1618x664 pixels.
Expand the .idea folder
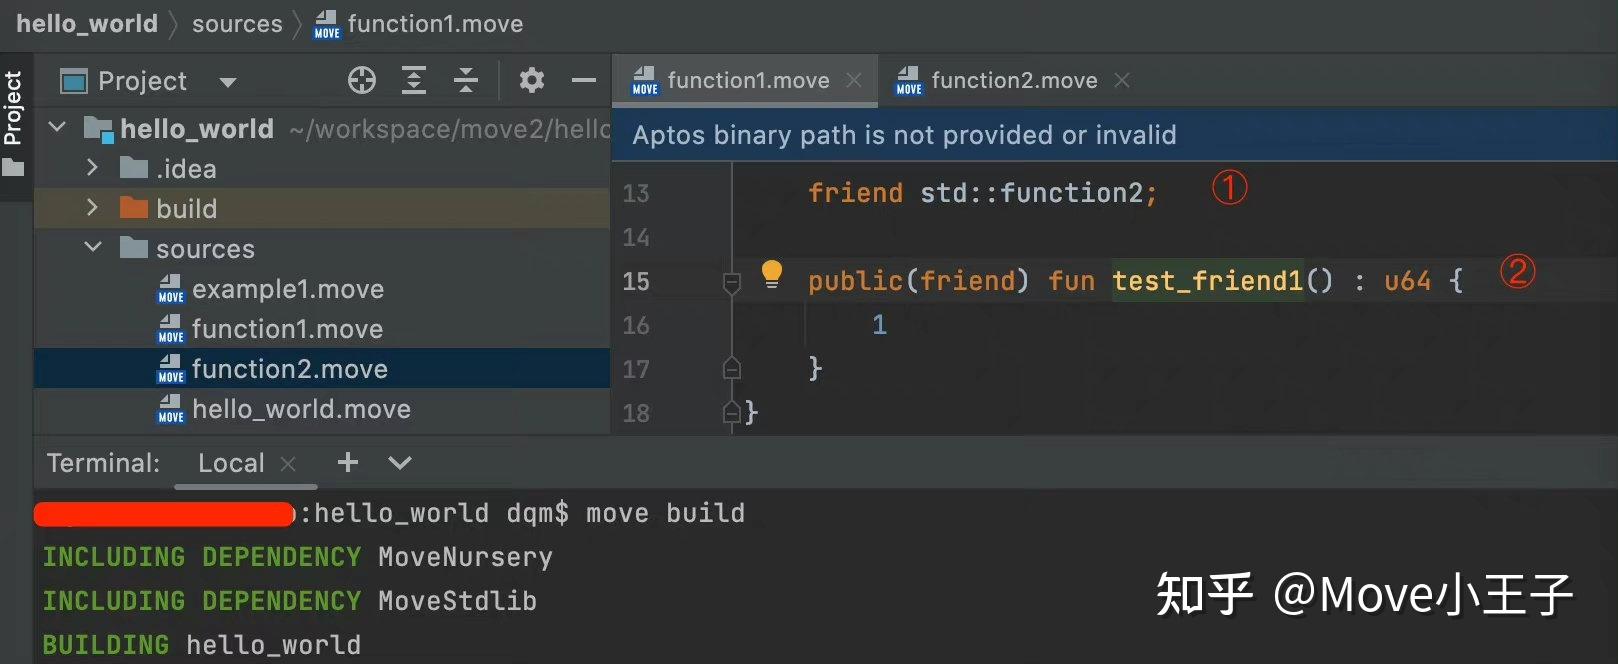pyautogui.click(x=92, y=168)
